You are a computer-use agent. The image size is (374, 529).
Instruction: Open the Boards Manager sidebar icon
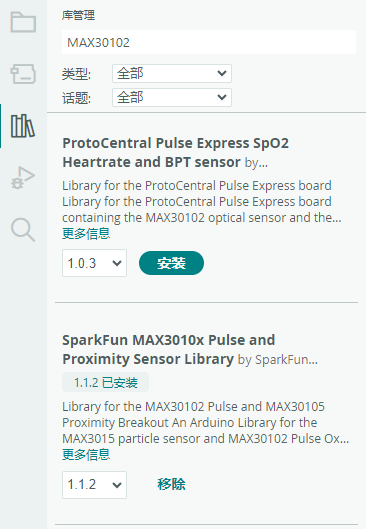pos(23,74)
